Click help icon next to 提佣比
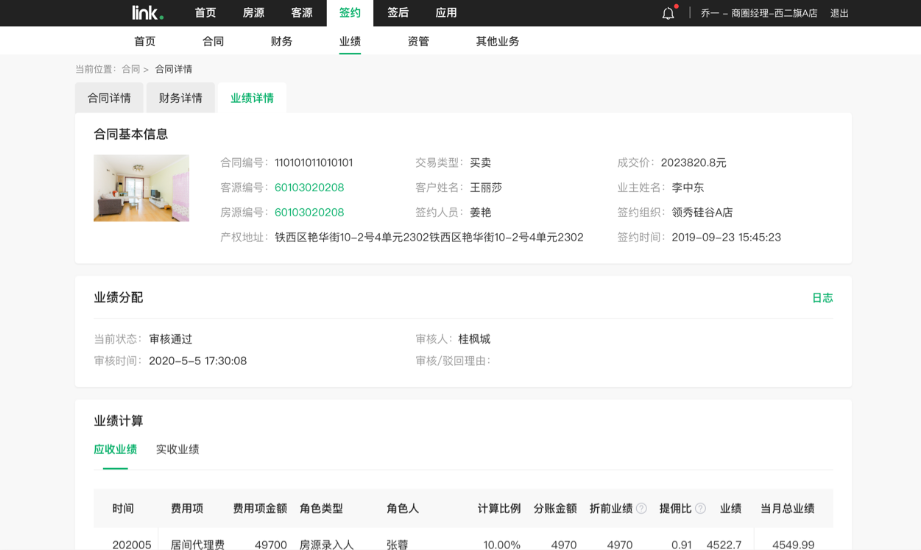The image size is (921, 550). coord(700,509)
